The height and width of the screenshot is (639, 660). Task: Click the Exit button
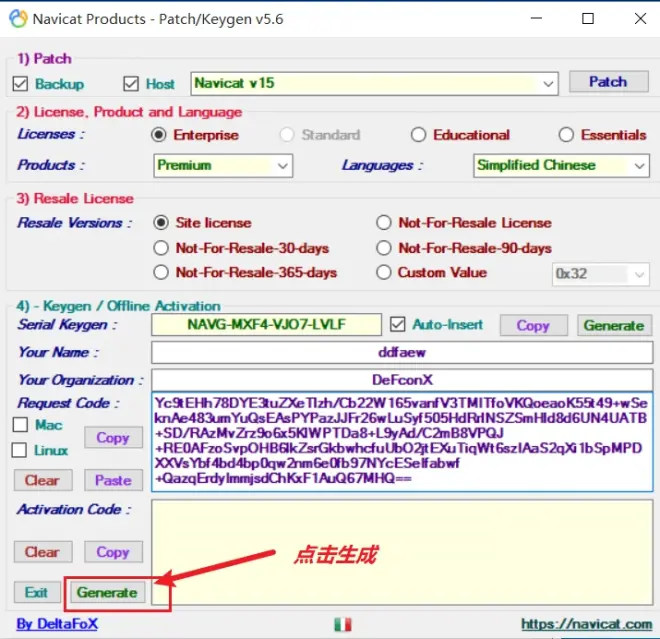click(37, 592)
